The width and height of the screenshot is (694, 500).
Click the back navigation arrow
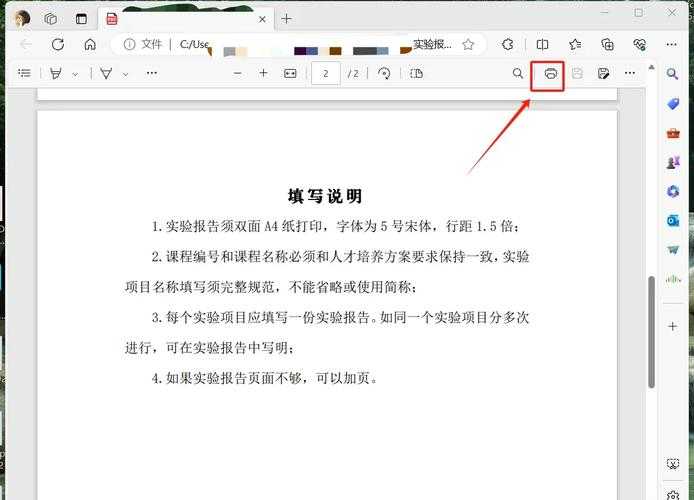pos(26,44)
